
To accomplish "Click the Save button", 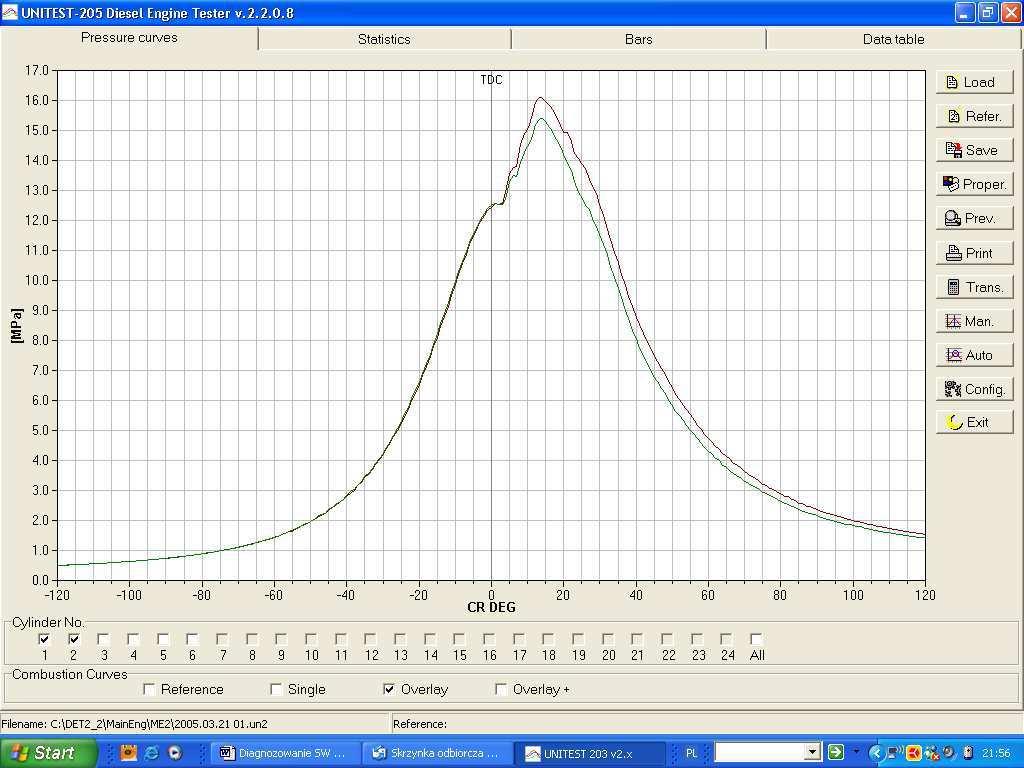I will coord(974,150).
